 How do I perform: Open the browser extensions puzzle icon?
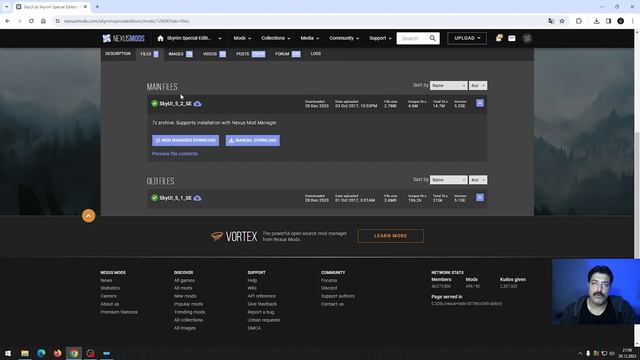(579, 21)
